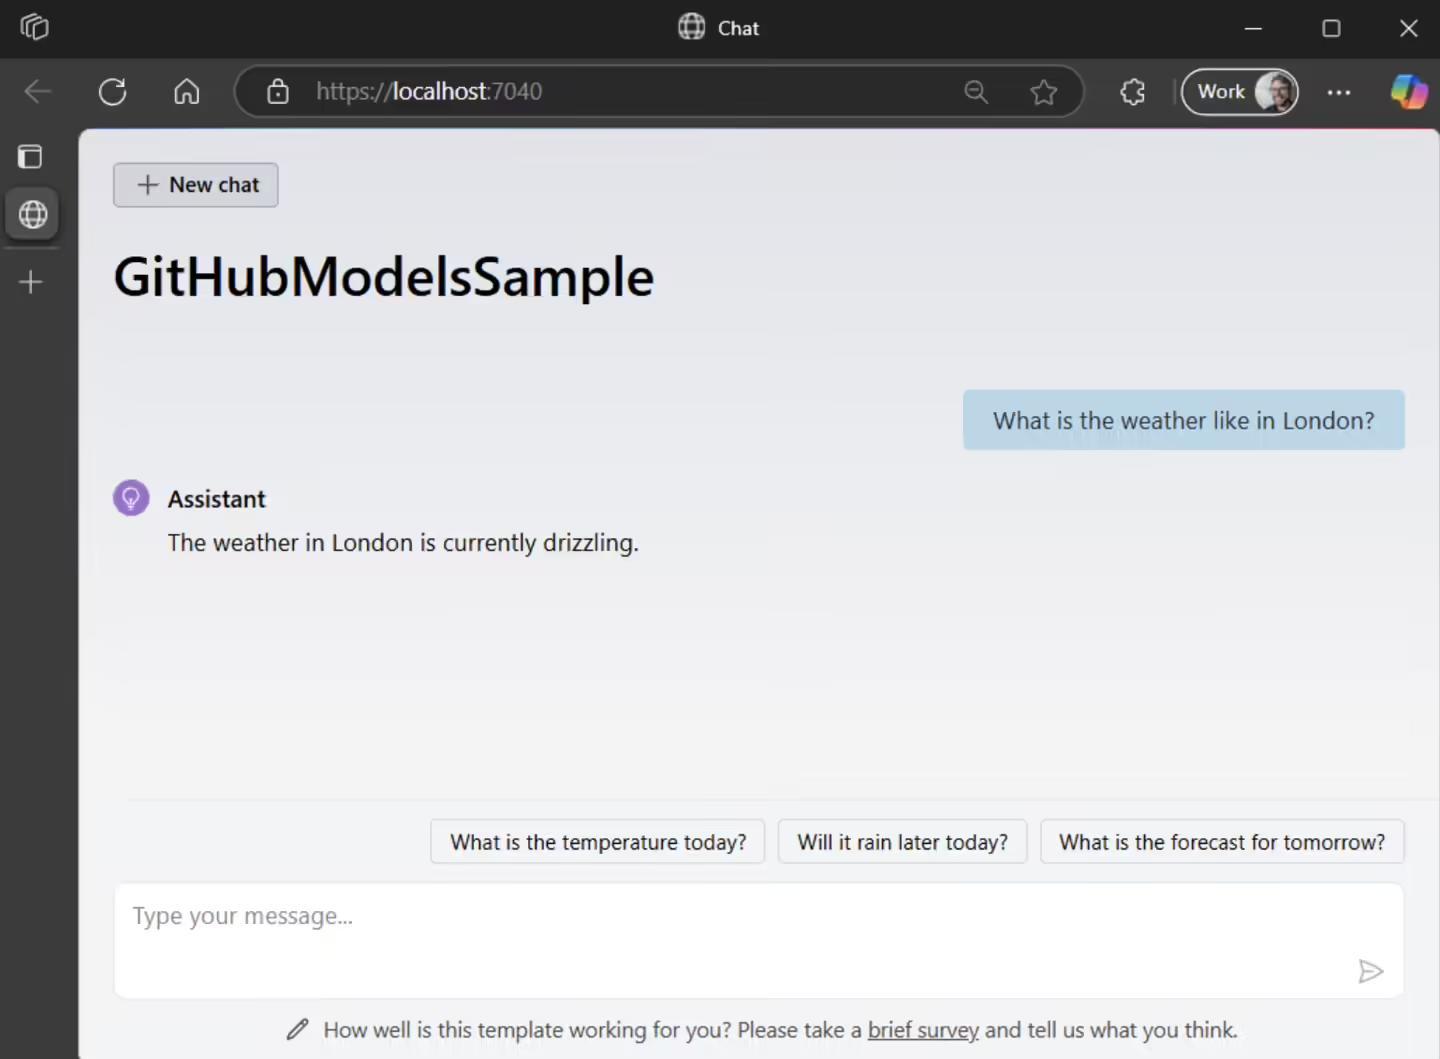Screen dimensions: 1440x1059
Task: Select 'What is the forecast for tomorrow?' suggestion
Action: click(x=1222, y=842)
